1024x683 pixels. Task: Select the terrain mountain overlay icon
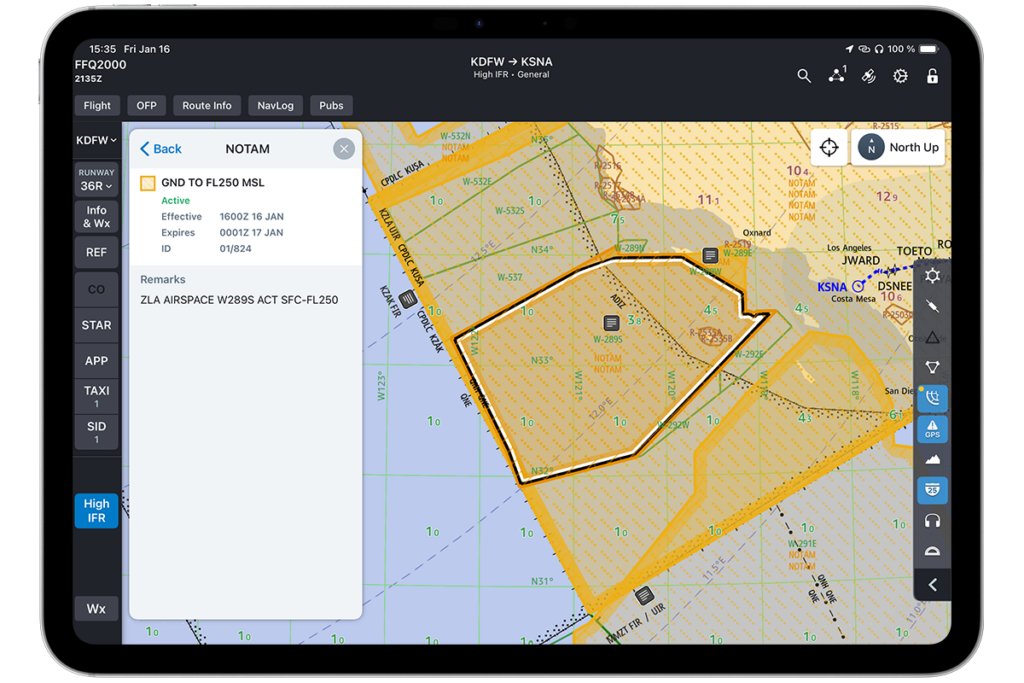[932, 459]
